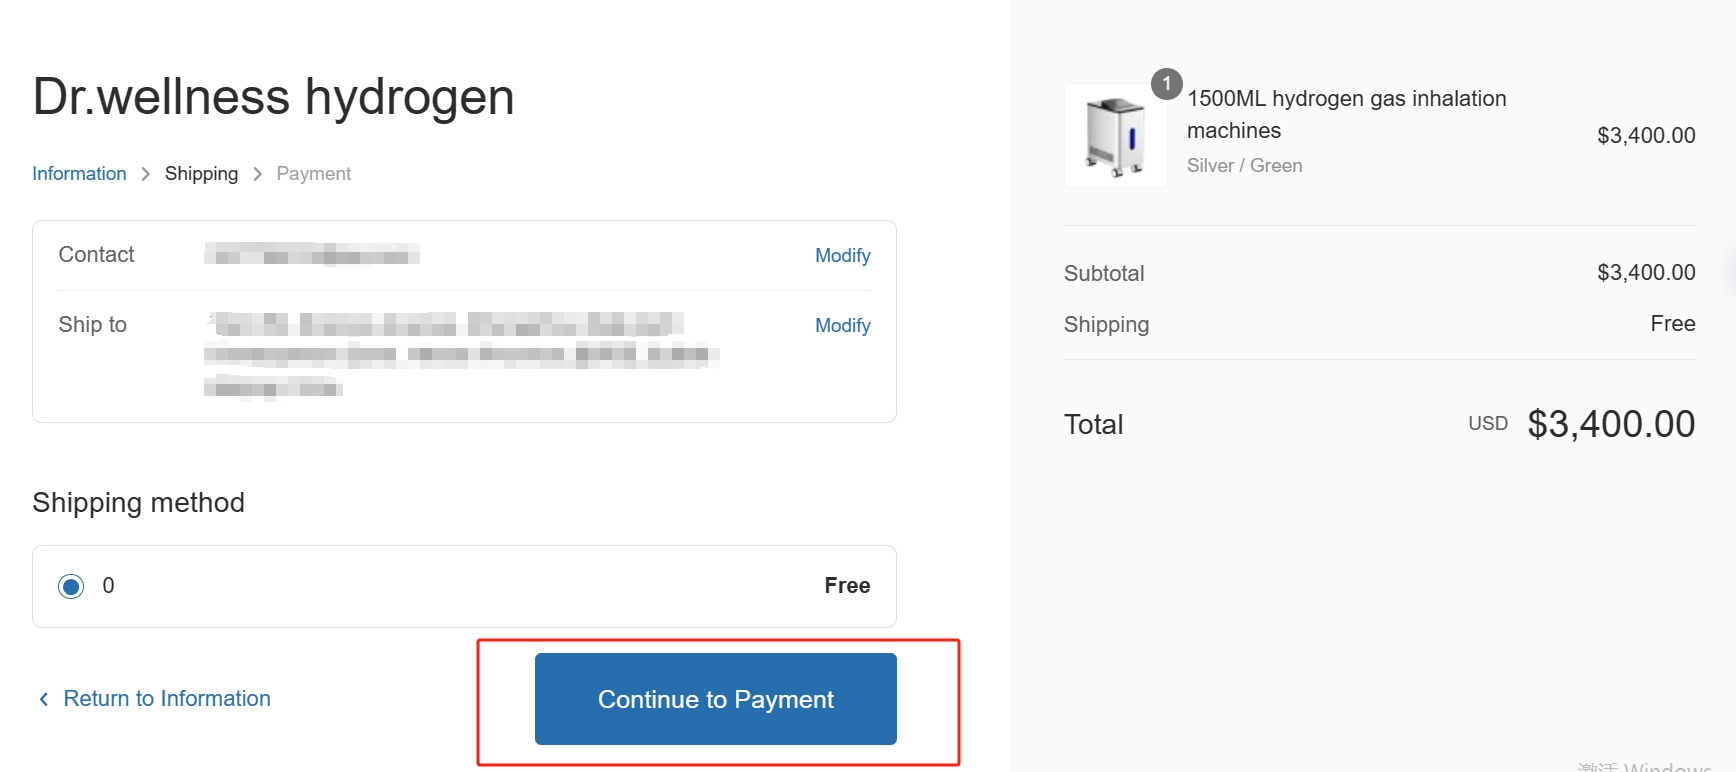
Task: Select the "0" shipping method radio button
Action: [x=71, y=586]
